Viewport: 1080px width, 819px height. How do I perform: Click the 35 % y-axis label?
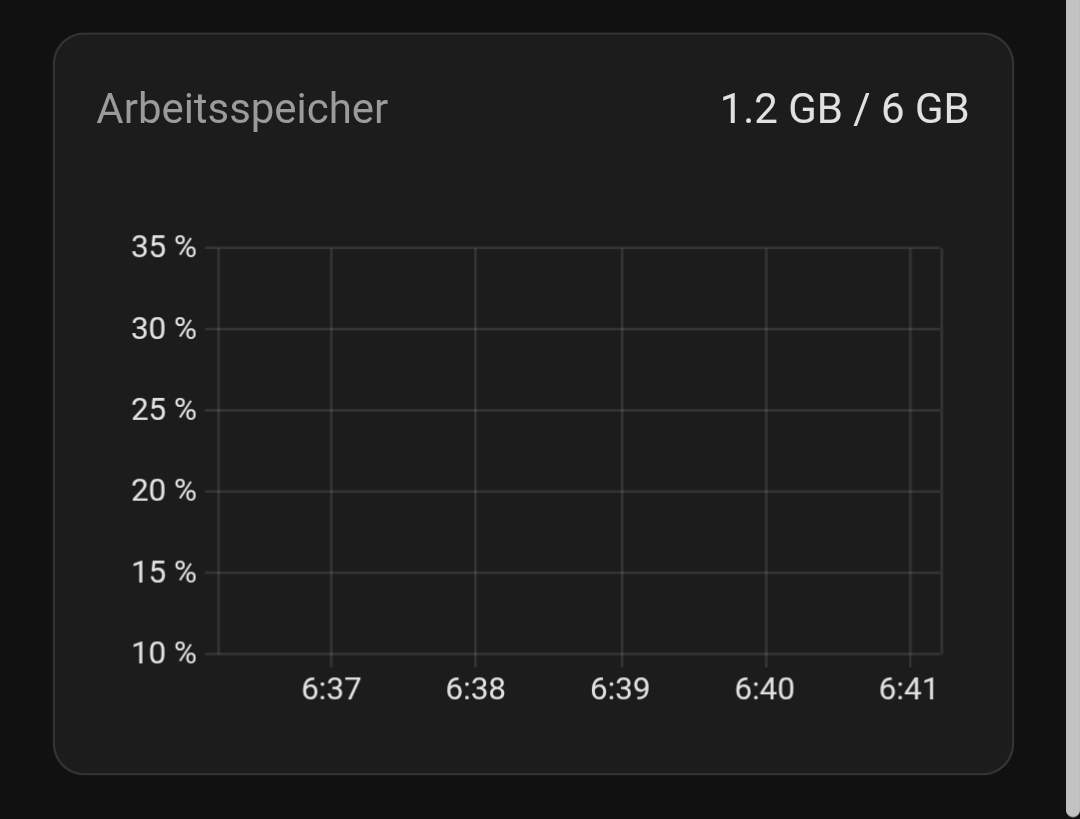(164, 247)
